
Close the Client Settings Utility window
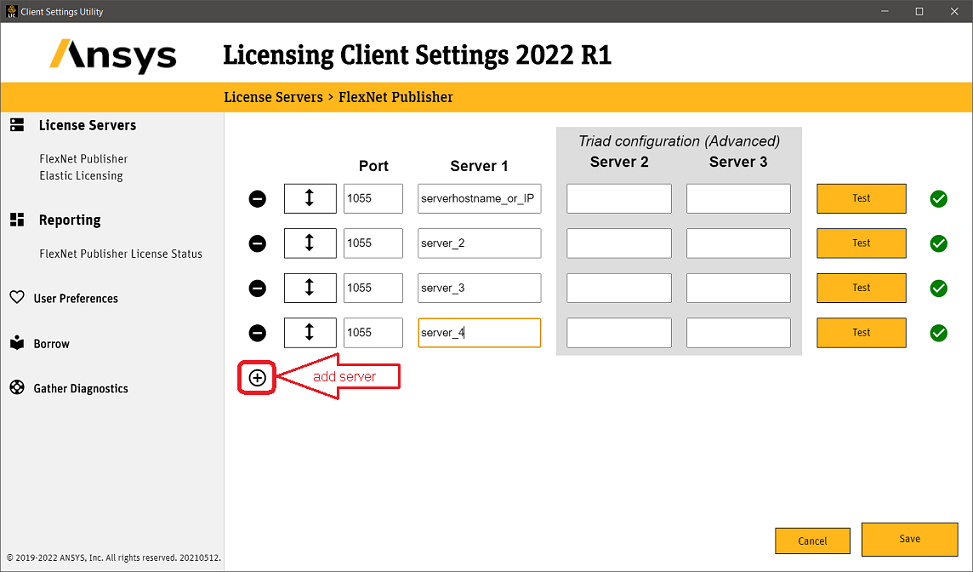[954, 11]
